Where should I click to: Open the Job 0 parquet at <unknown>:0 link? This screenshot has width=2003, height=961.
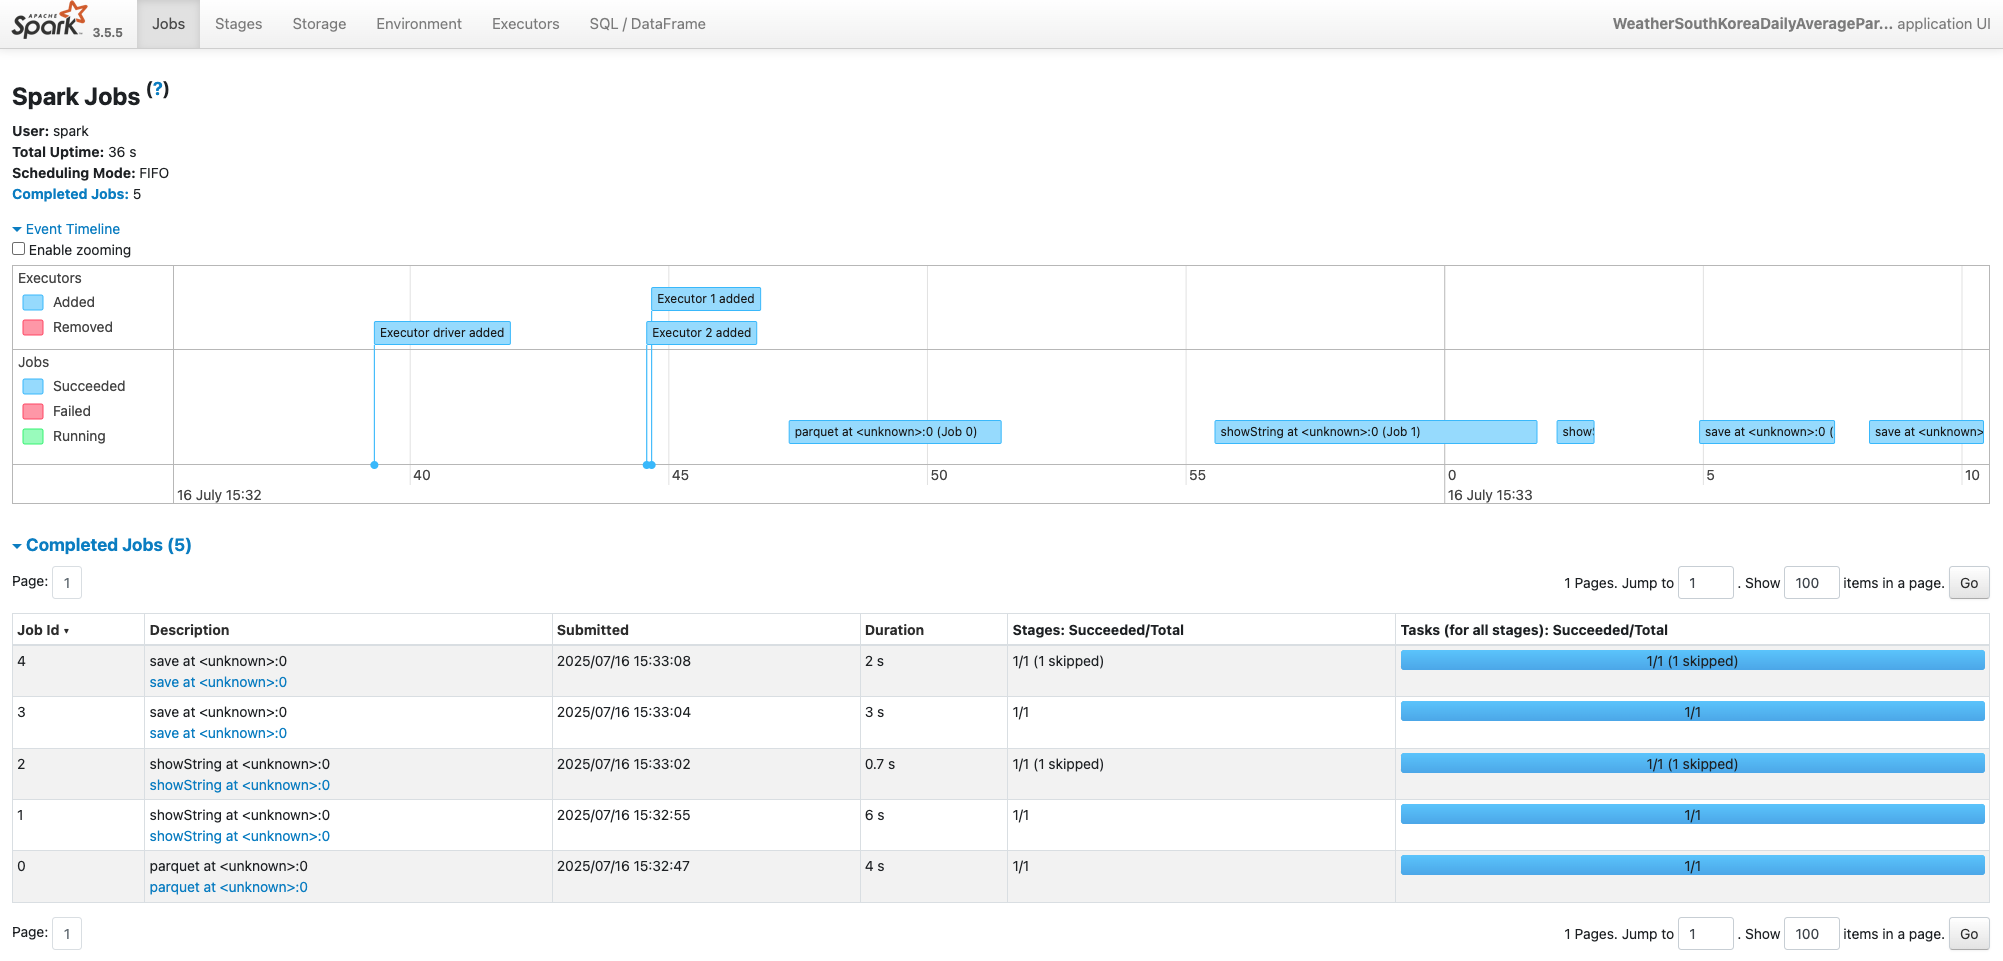pos(229,887)
